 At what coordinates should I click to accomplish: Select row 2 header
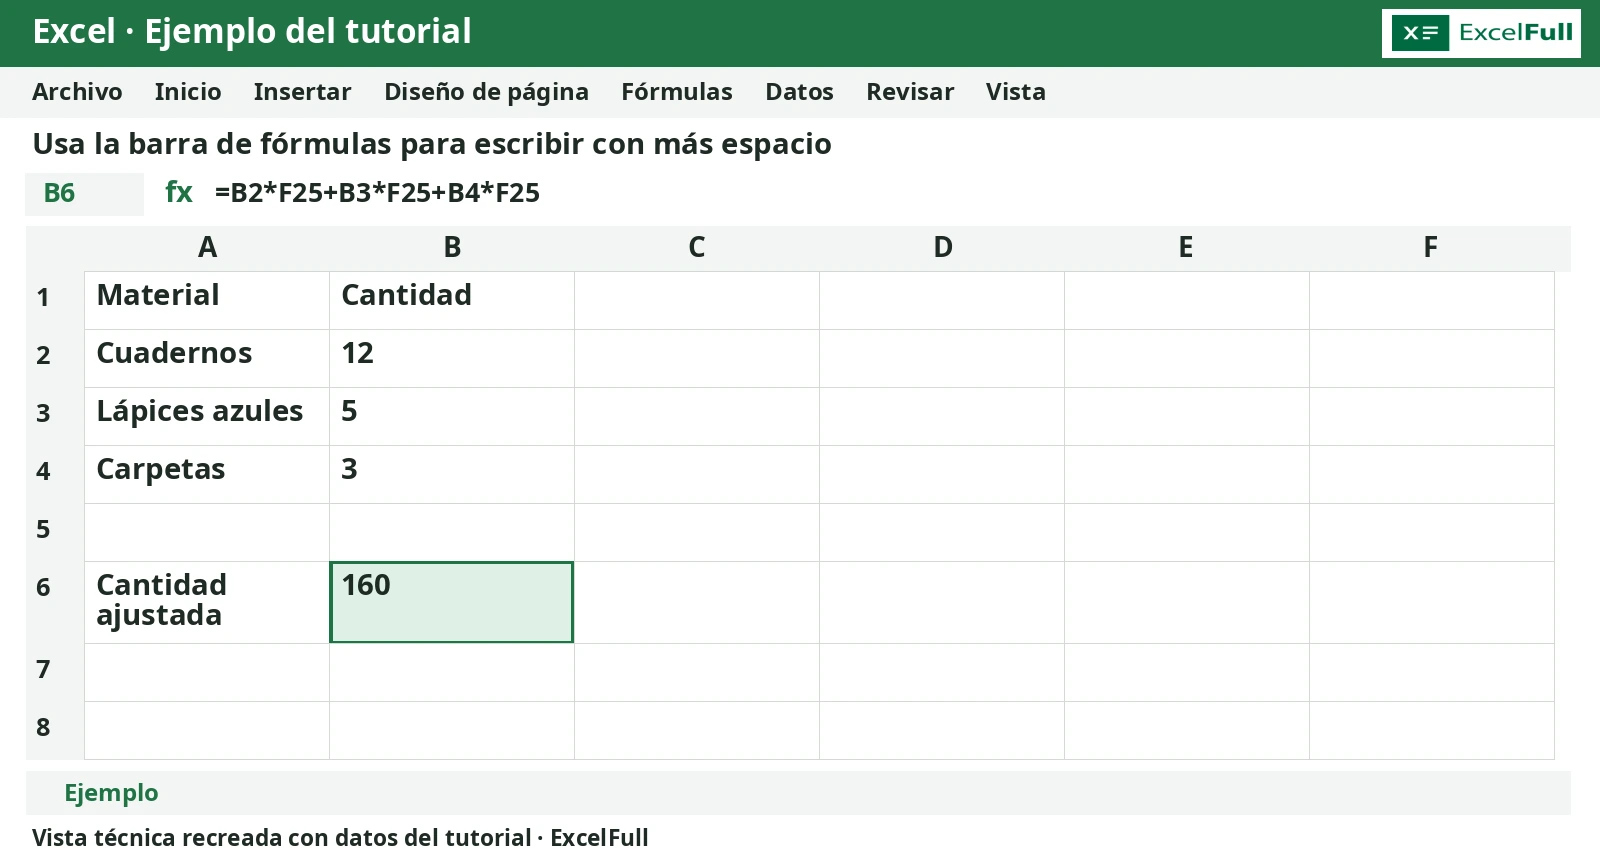(x=55, y=358)
